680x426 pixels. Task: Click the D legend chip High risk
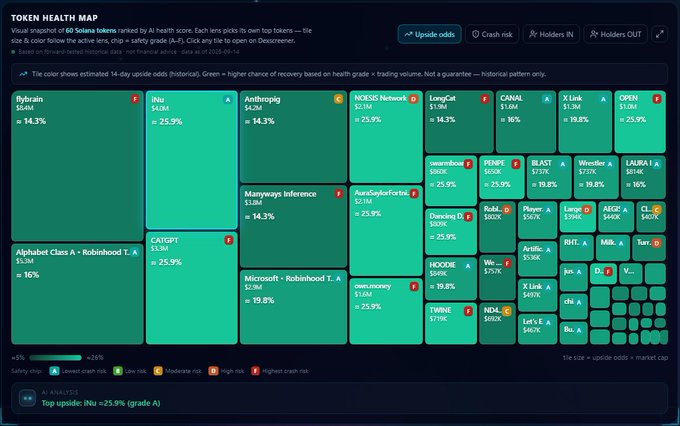click(x=213, y=371)
